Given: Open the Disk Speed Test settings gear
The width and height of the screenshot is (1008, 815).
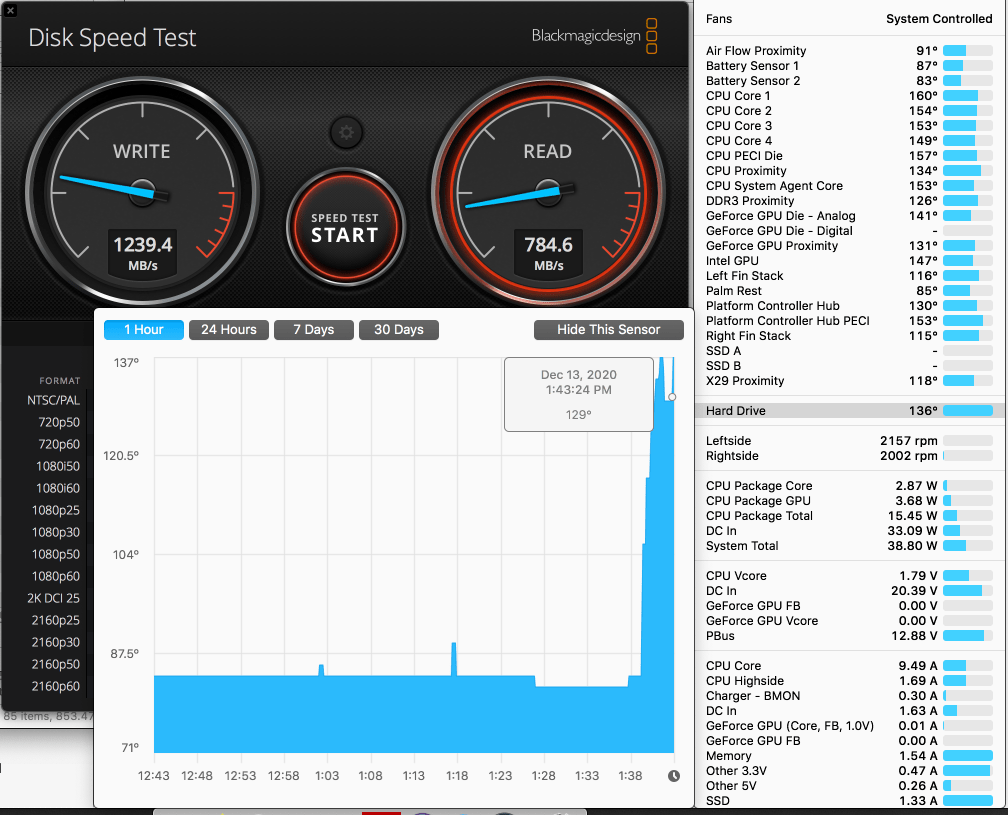Looking at the screenshot, I should point(346,132).
